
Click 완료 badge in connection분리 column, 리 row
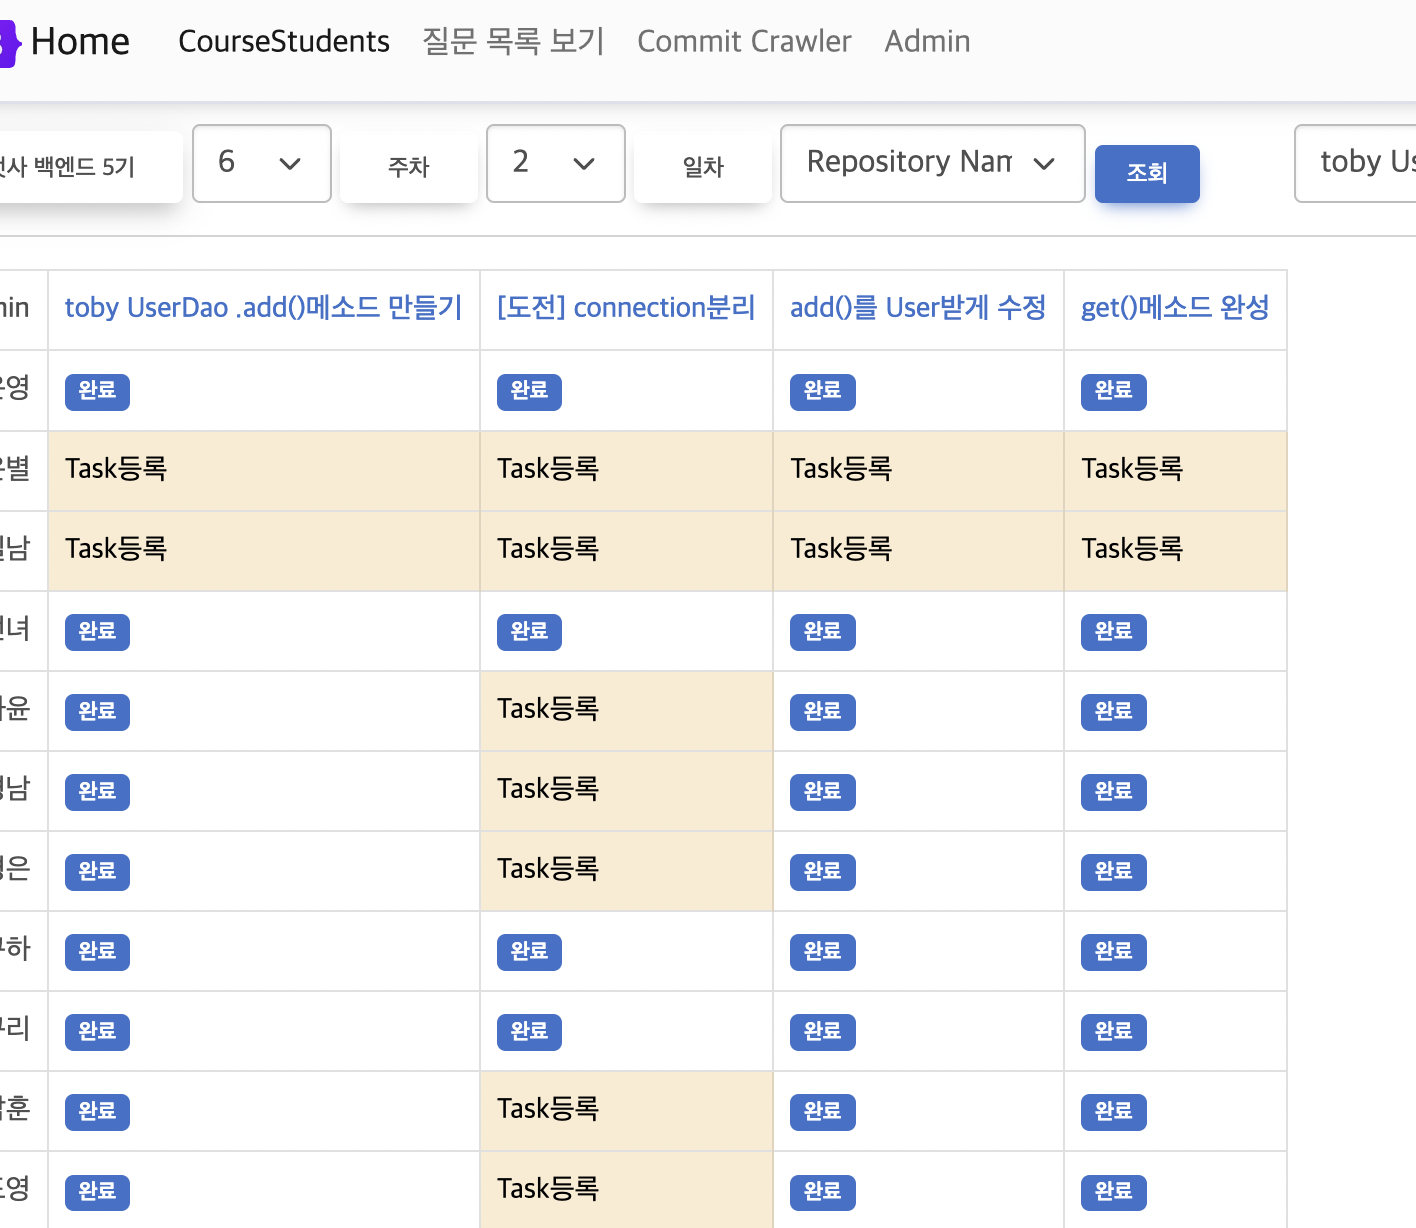(529, 1032)
